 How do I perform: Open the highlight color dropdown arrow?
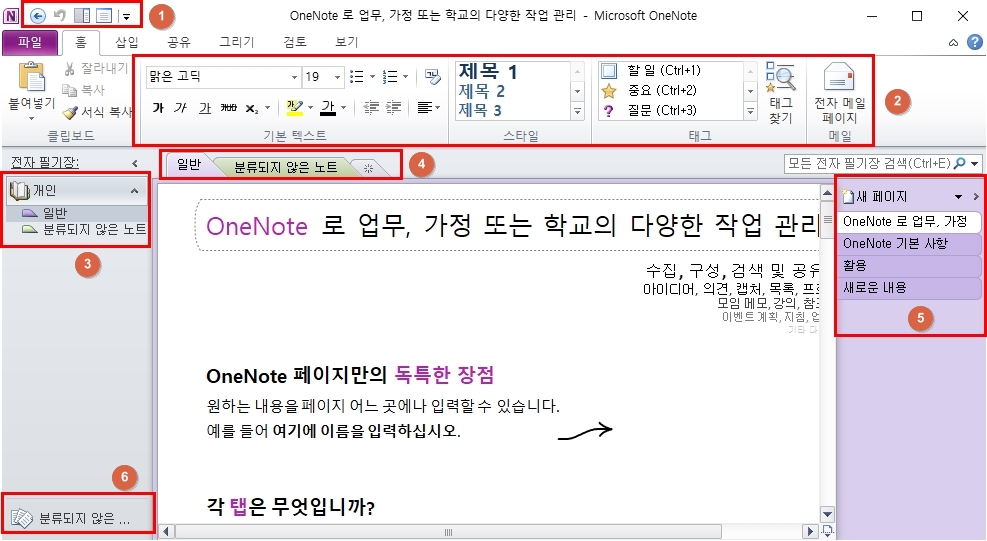pos(310,108)
